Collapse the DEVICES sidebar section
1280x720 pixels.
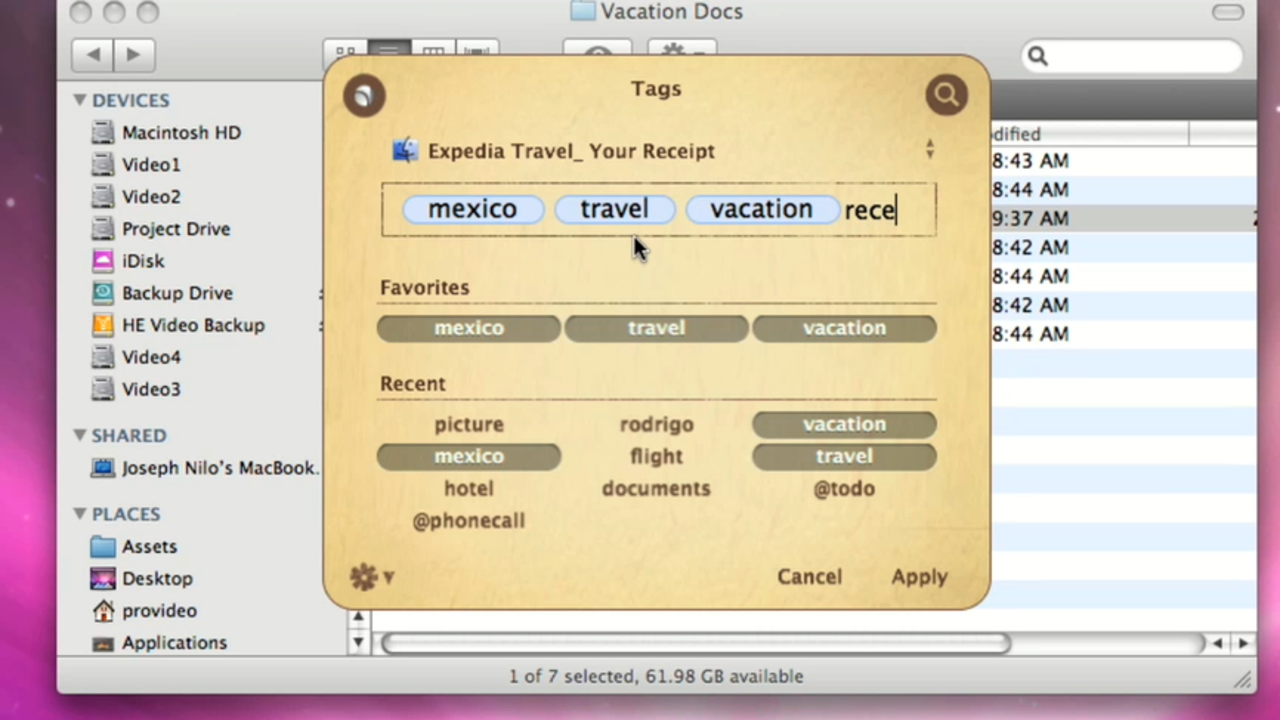pos(79,100)
